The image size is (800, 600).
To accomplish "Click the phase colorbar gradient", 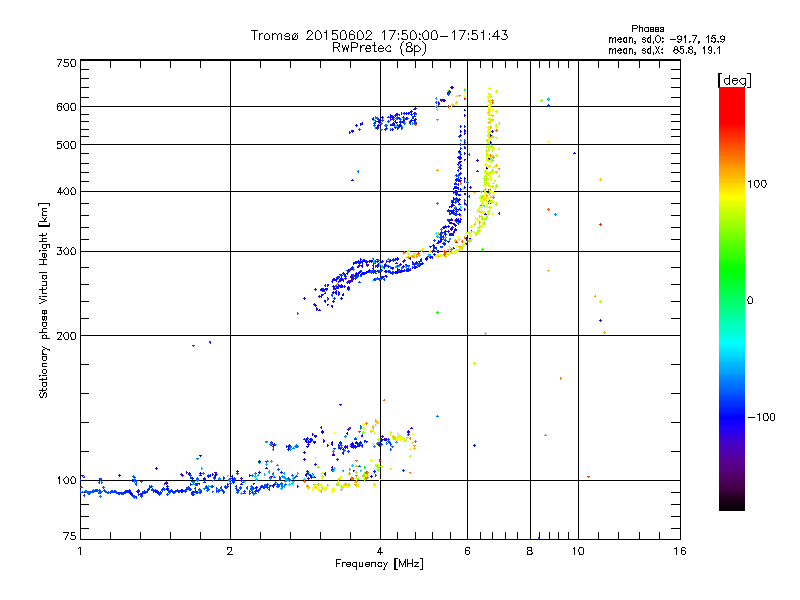I will (732, 299).
